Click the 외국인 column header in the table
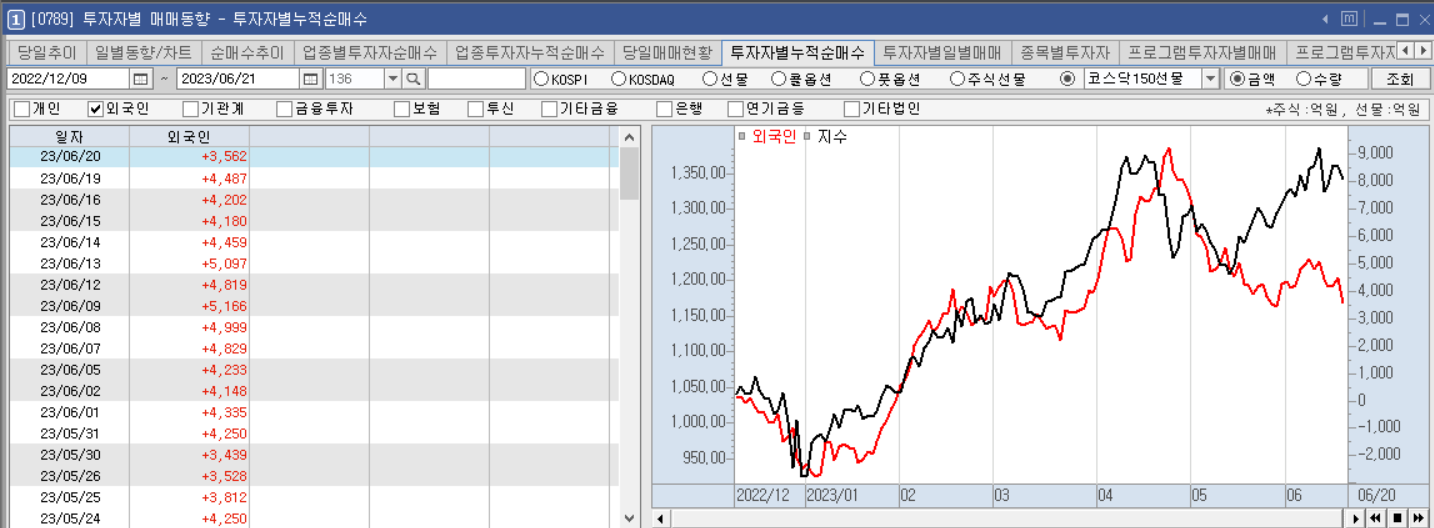1434x528 pixels. coord(189,137)
